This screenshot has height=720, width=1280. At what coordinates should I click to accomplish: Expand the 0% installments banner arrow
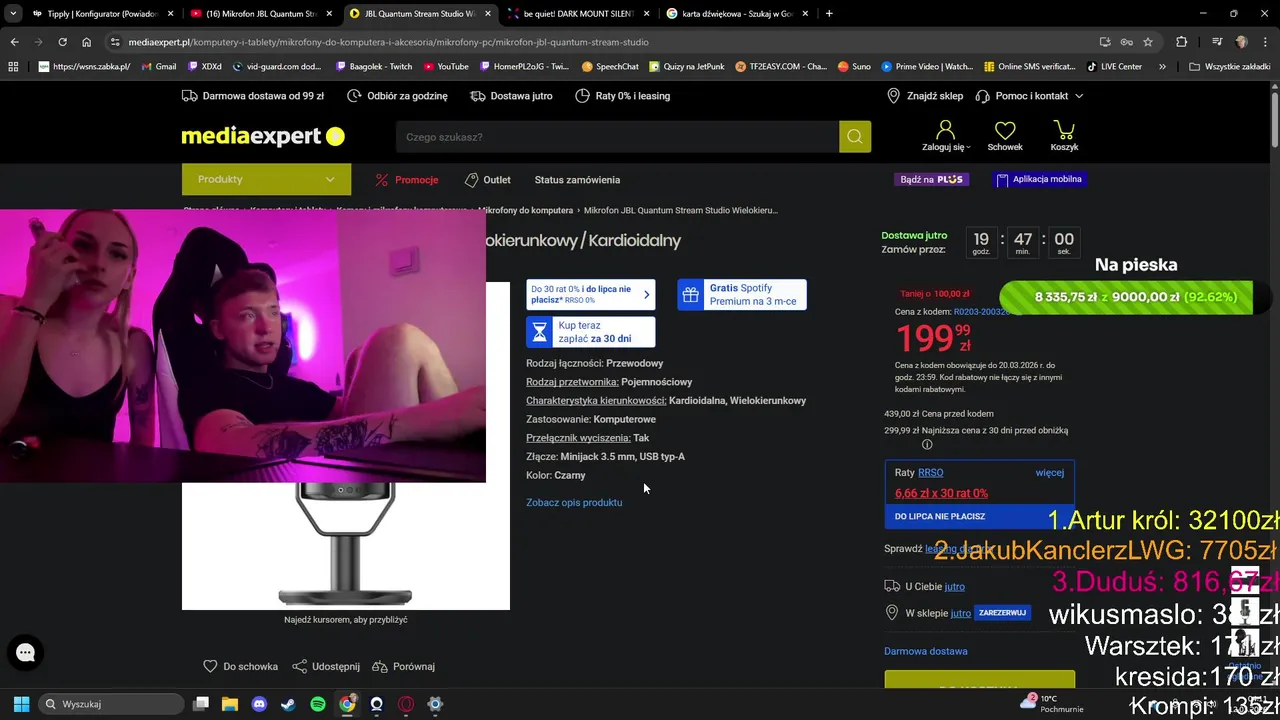point(647,294)
